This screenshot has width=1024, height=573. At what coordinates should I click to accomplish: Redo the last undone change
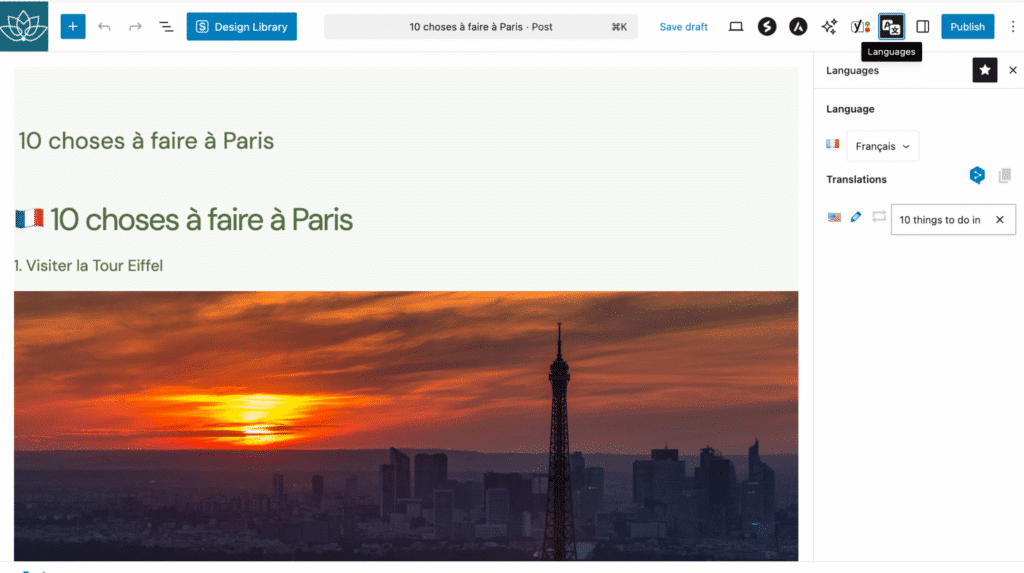coord(135,27)
